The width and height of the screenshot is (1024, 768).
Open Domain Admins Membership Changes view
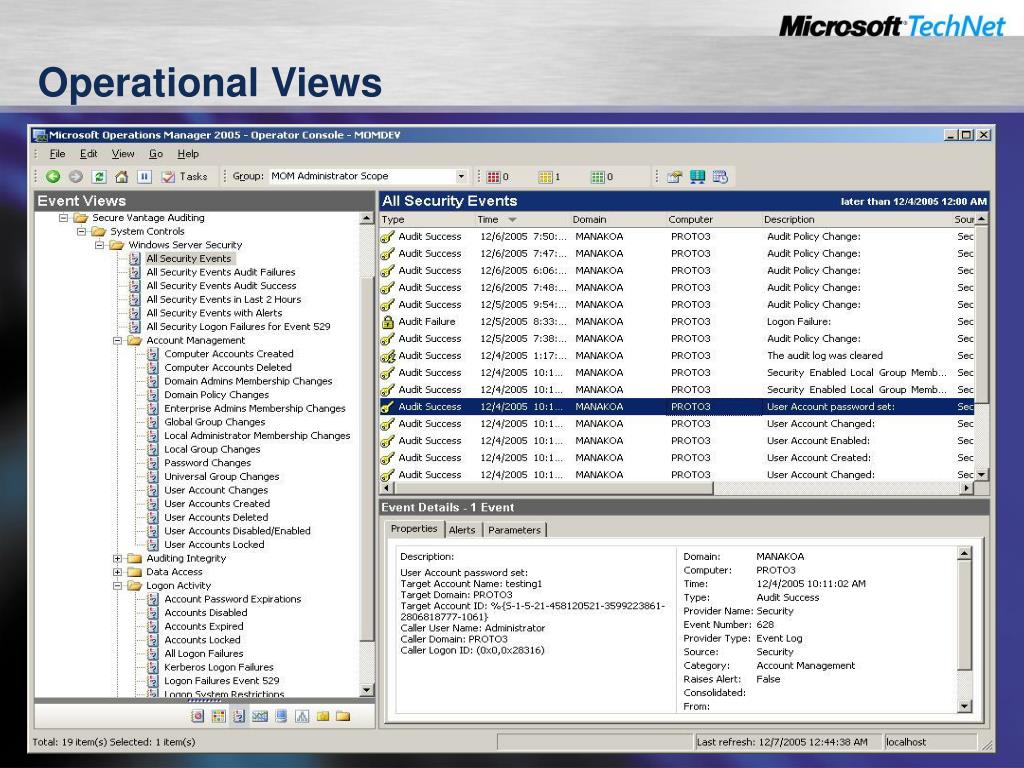(x=248, y=381)
